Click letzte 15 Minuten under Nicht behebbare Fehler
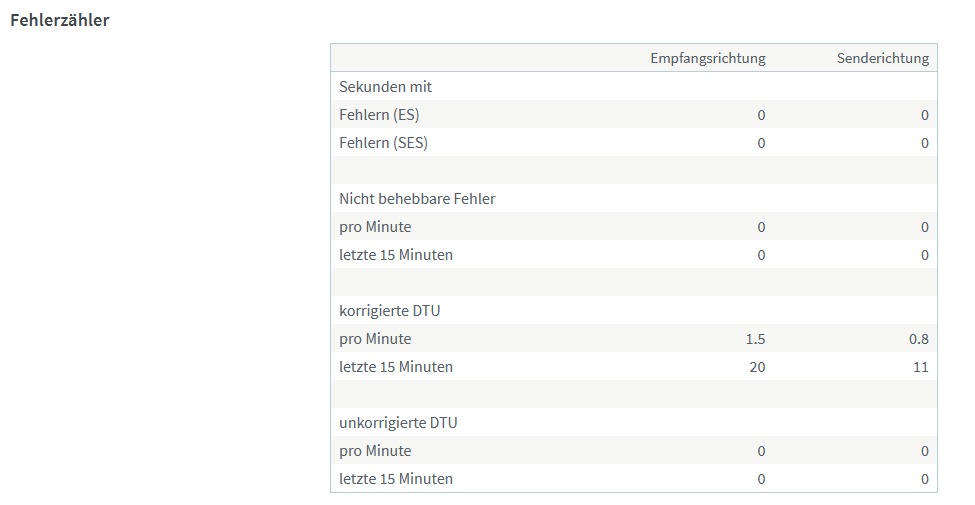Viewport: 975px width, 505px height. 395,255
